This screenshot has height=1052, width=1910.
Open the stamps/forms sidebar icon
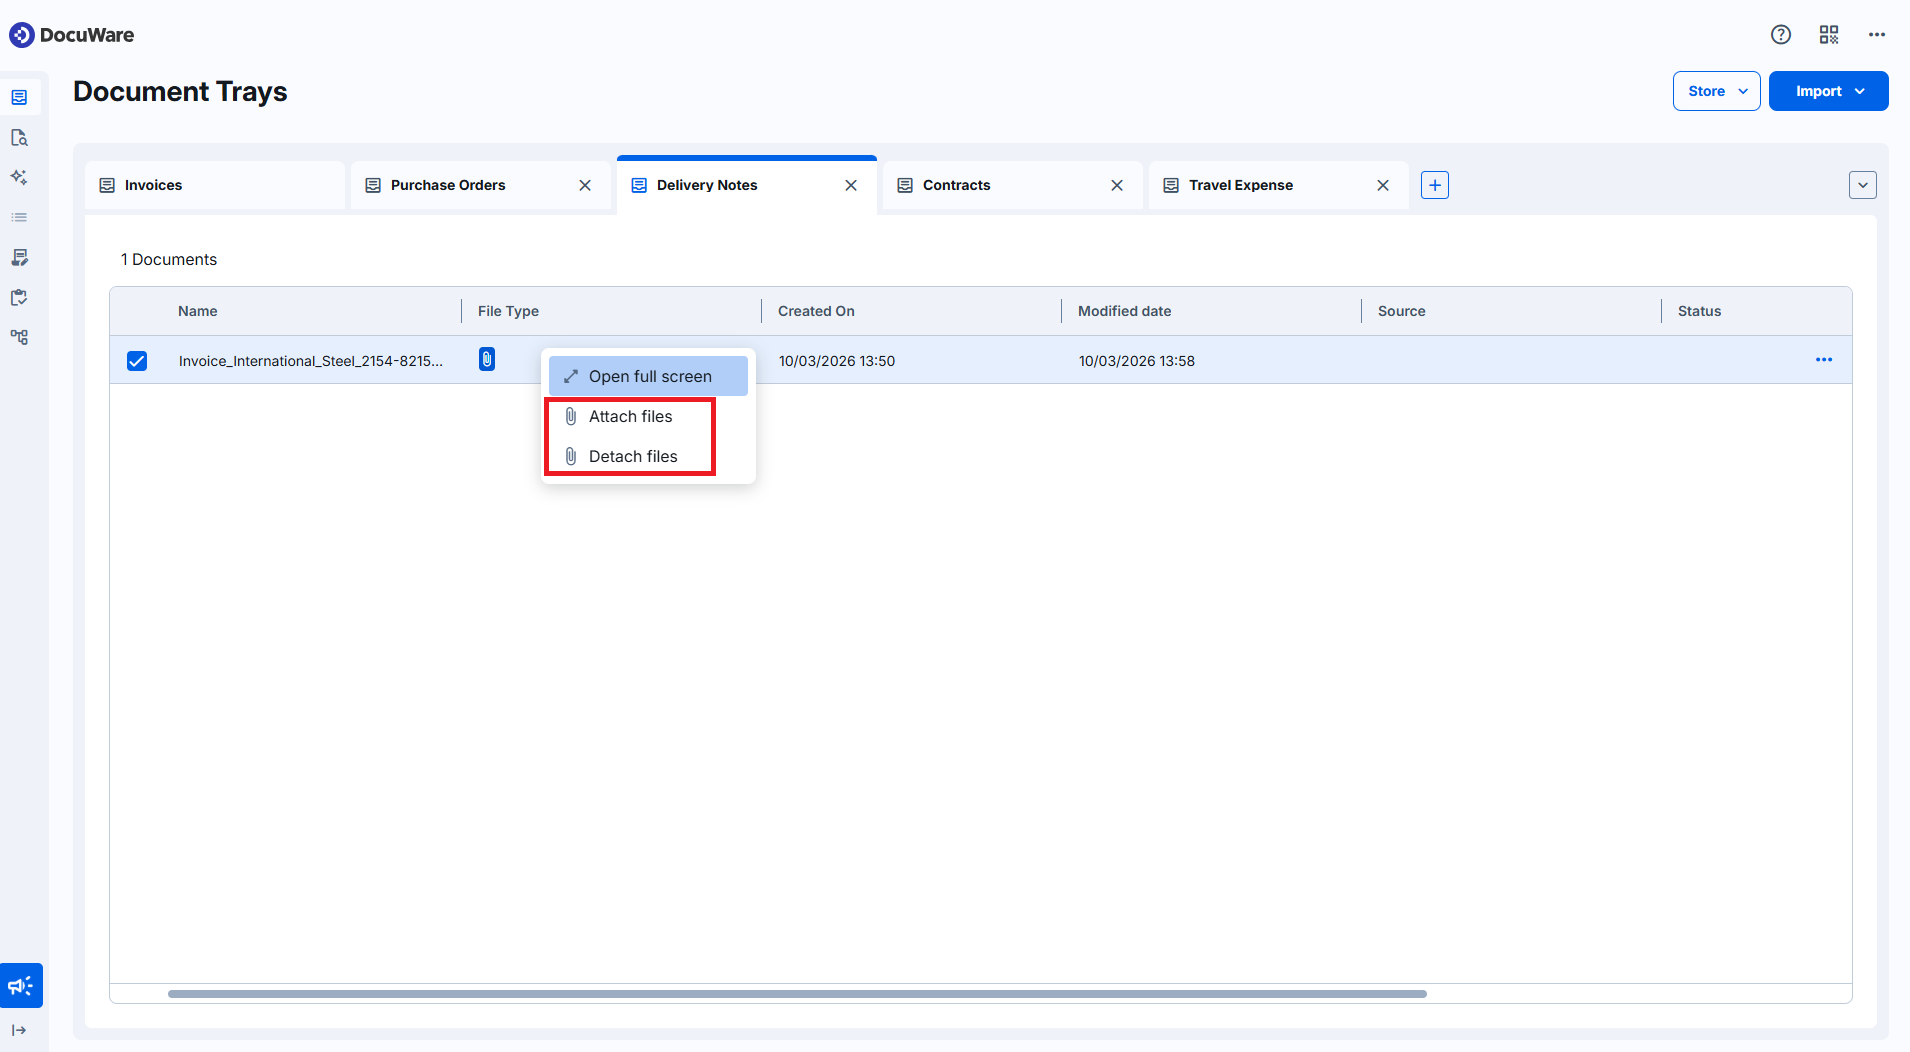pyautogui.click(x=19, y=257)
